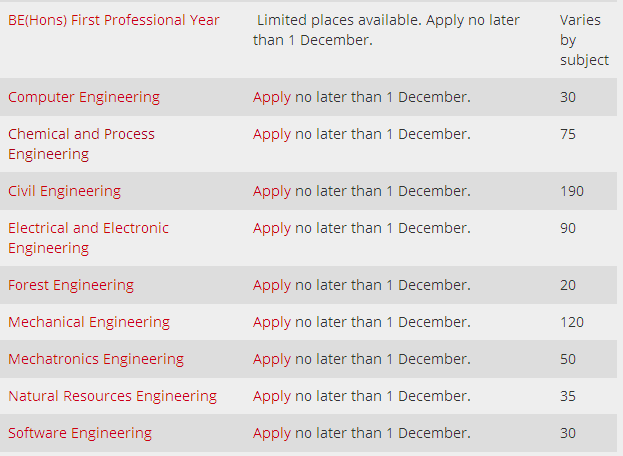Go to Natural Resources Engineering

[112, 396]
